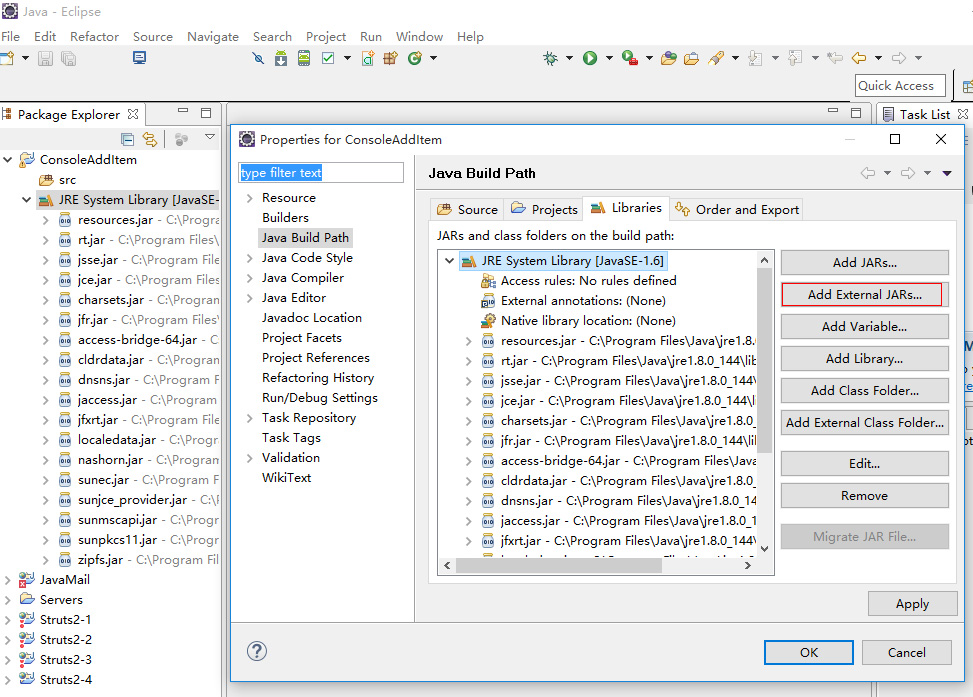This screenshot has width=973, height=697.
Task: Expand the Task Repository category
Action: point(249,418)
